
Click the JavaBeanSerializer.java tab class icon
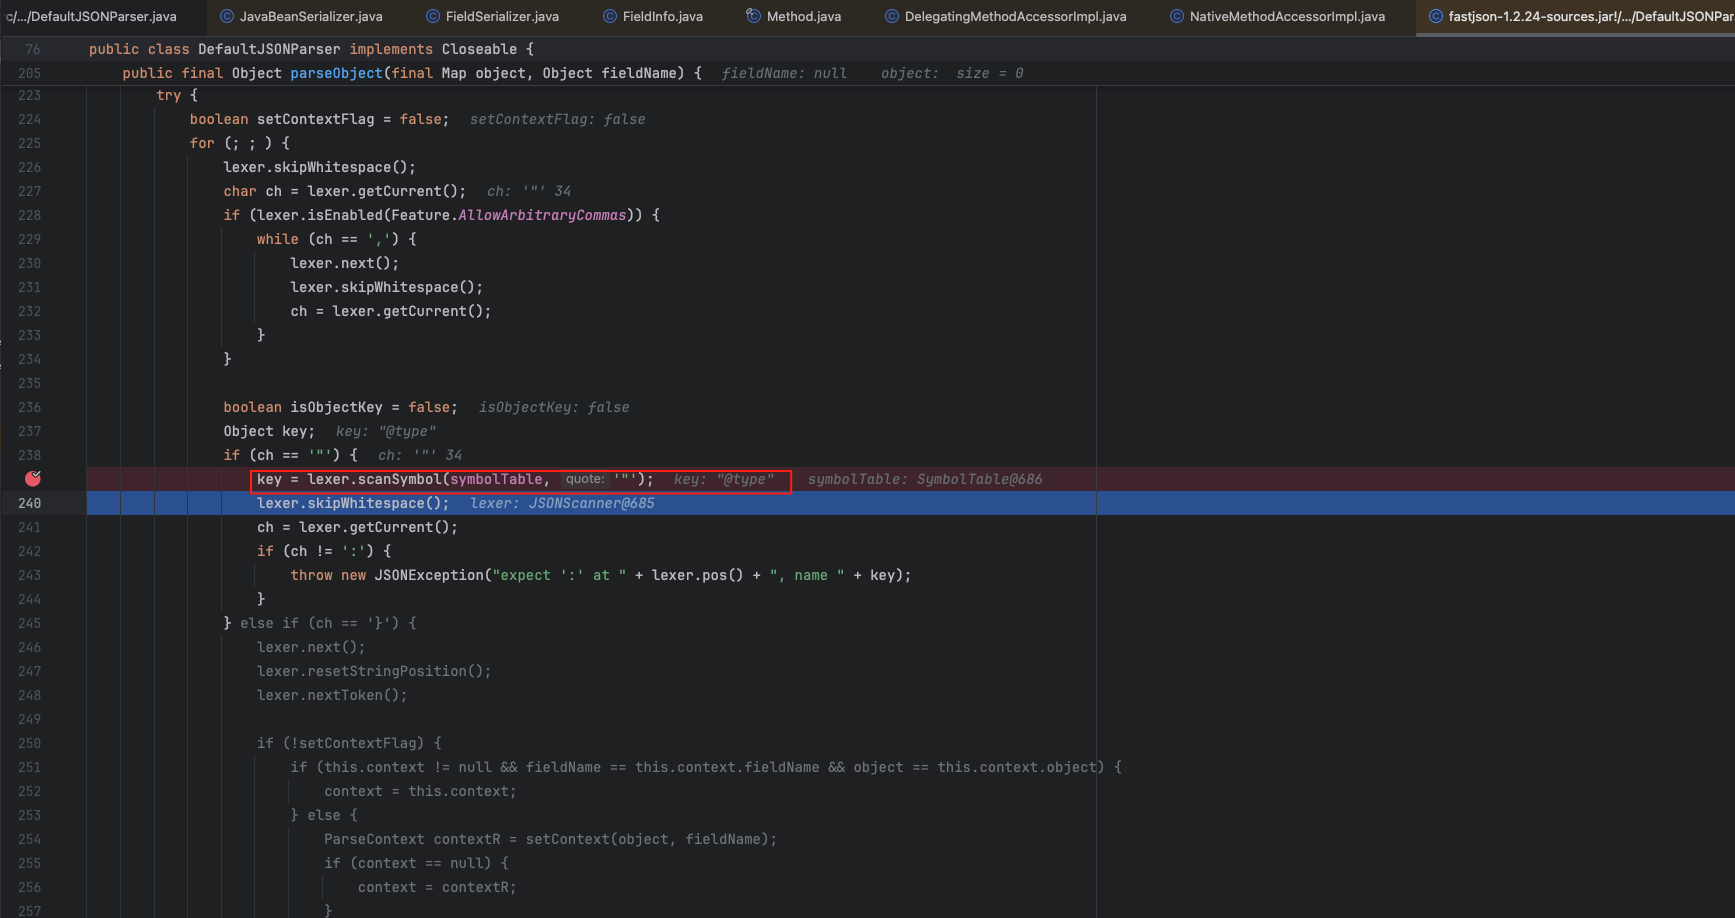[x=227, y=16]
